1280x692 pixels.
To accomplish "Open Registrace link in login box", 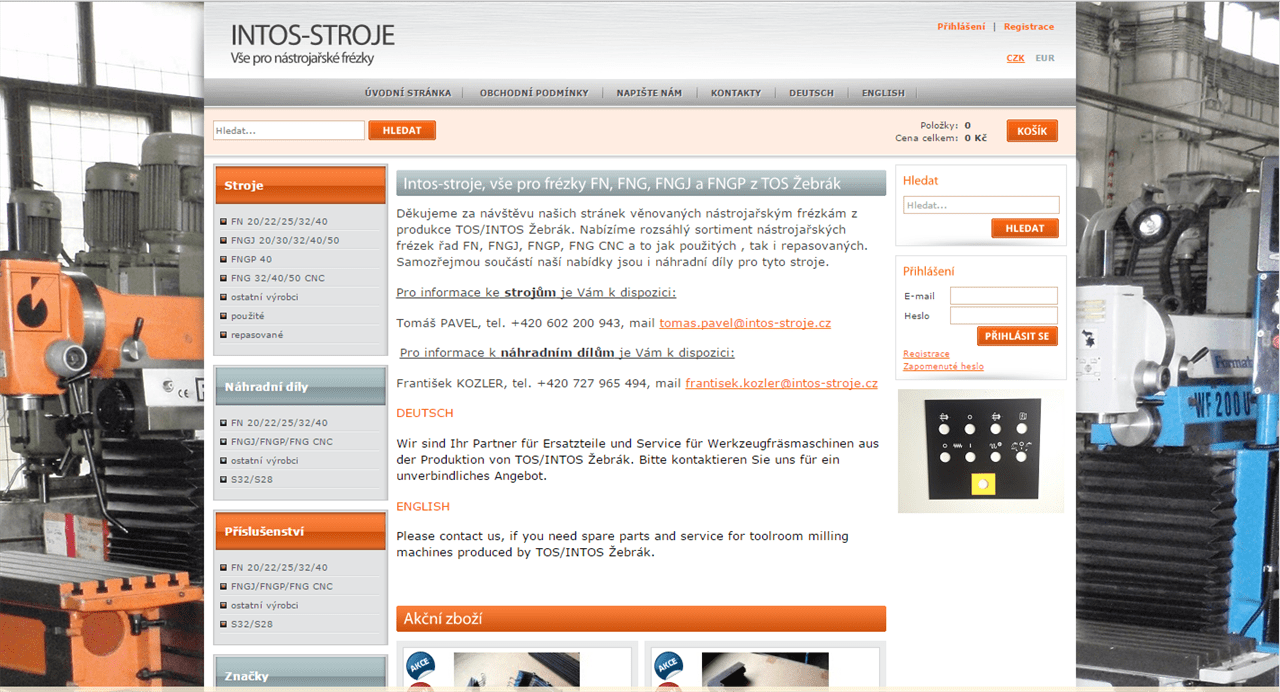I will [x=926, y=354].
